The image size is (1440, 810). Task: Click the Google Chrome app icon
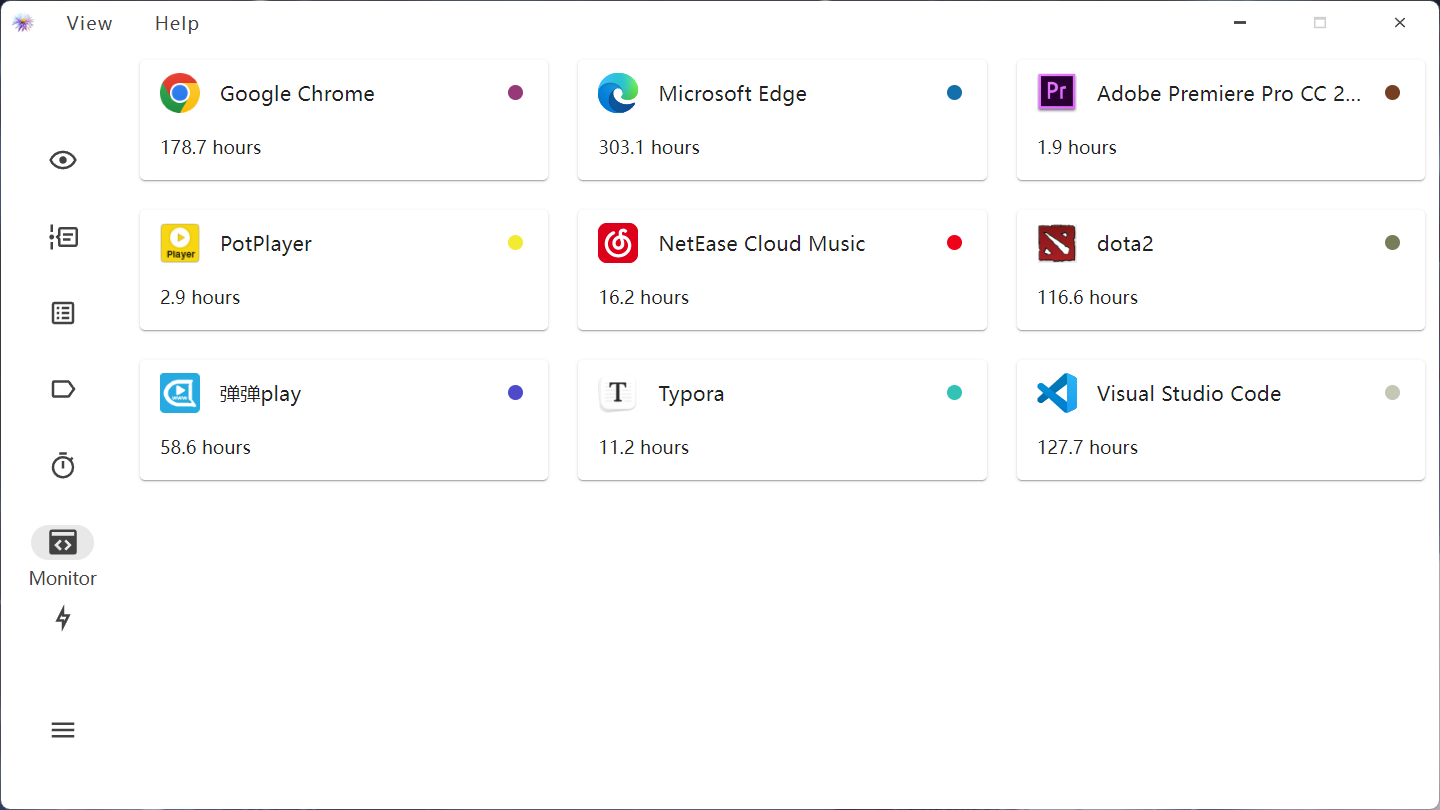pyautogui.click(x=180, y=93)
